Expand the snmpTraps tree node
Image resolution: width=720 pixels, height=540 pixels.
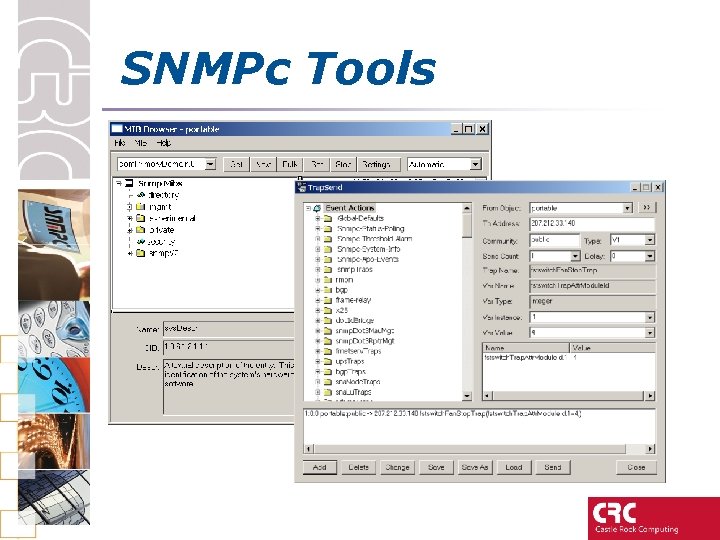click(317, 270)
